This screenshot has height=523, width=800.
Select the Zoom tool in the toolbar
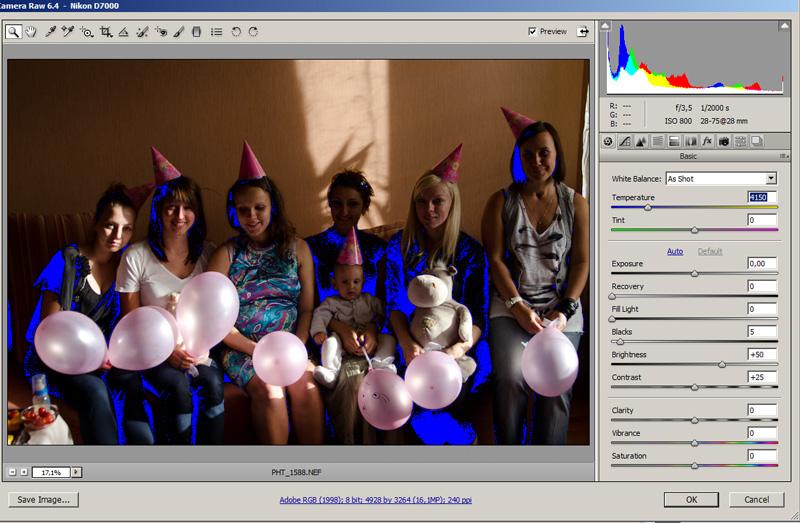click(13, 32)
